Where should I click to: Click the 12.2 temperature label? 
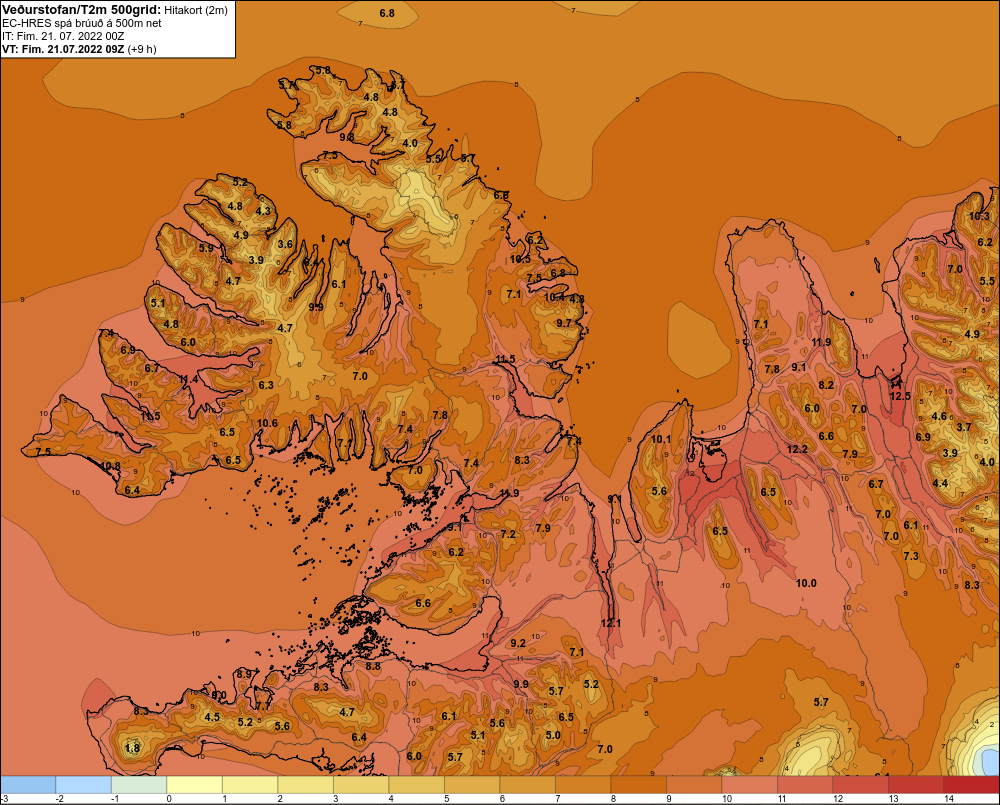point(797,449)
